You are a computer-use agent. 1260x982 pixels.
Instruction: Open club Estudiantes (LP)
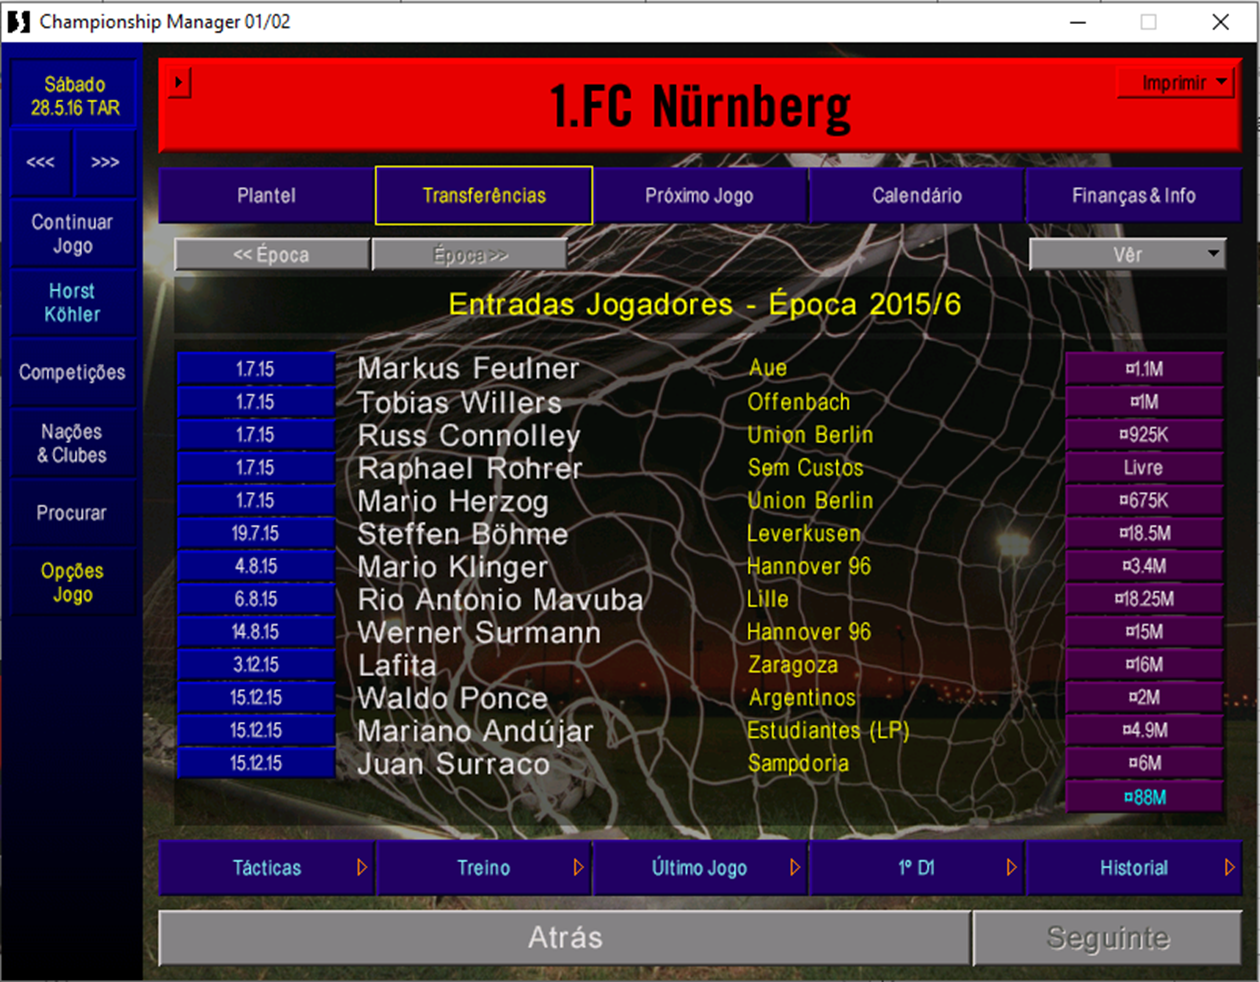pyautogui.click(x=828, y=731)
